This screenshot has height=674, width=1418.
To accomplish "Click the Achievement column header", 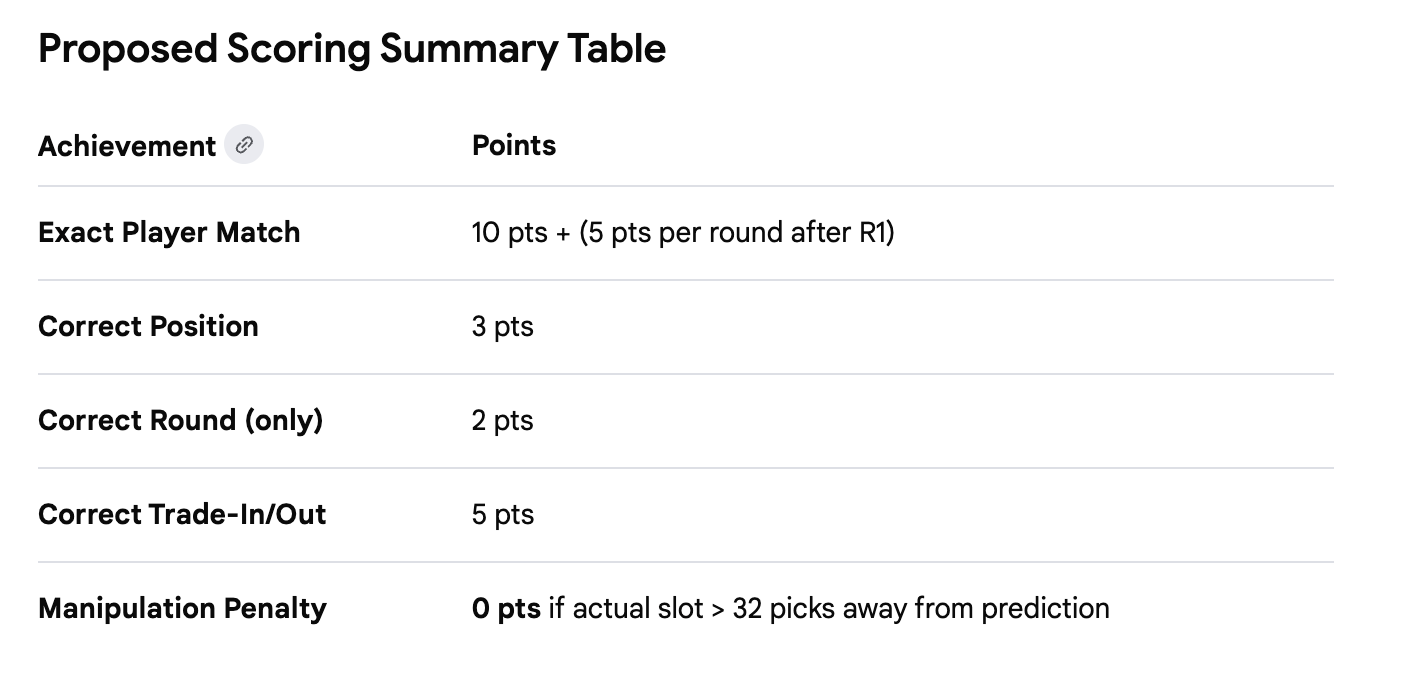I will (127, 146).
